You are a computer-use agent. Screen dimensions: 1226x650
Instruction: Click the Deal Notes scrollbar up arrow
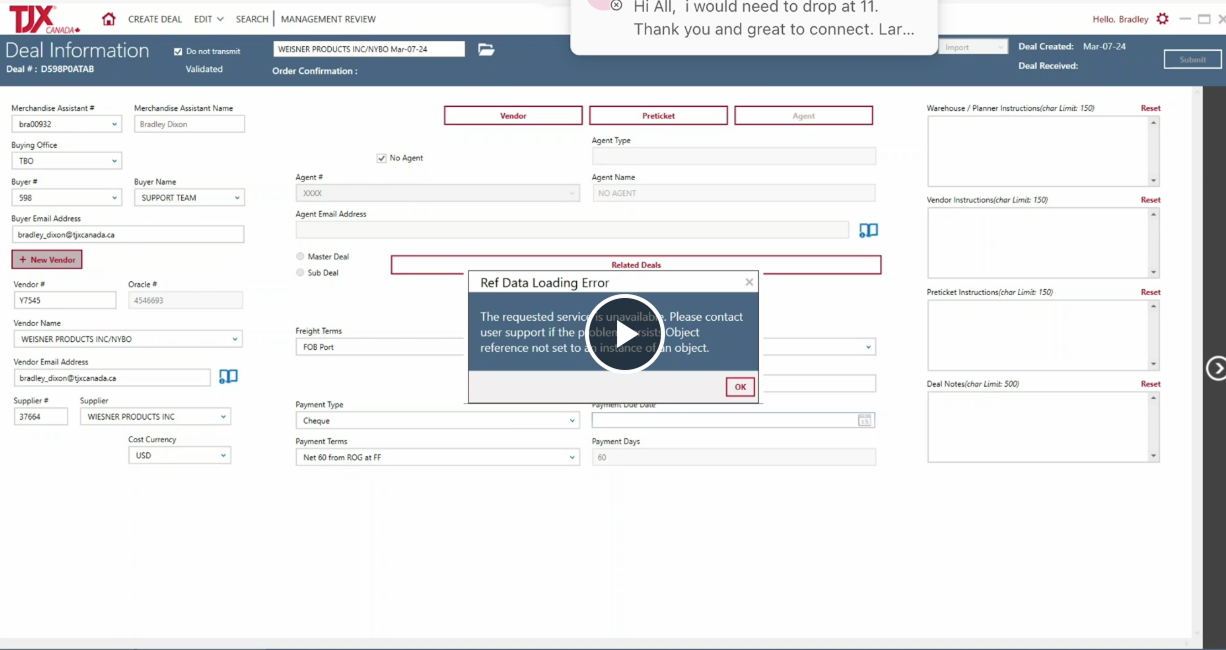point(1153,397)
